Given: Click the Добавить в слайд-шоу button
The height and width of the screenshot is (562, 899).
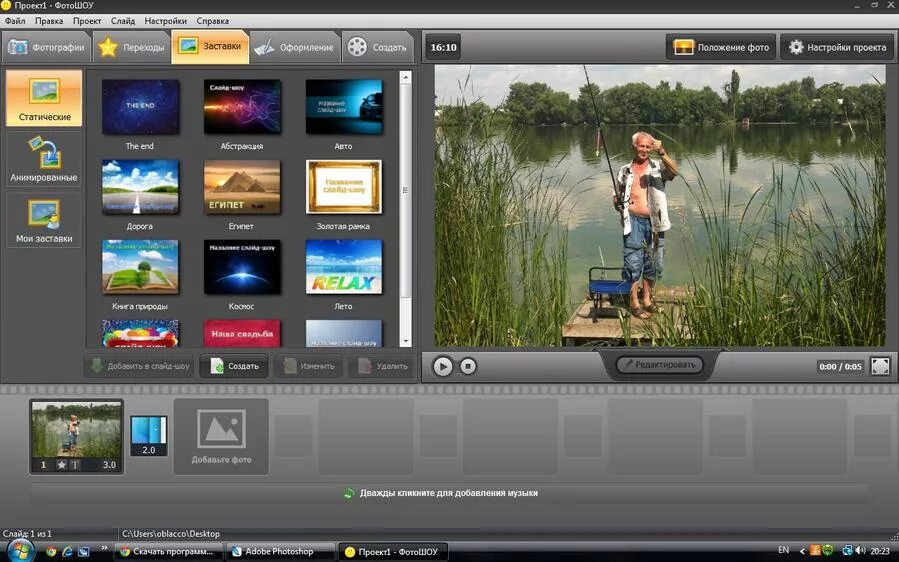Looking at the screenshot, I should (140, 366).
